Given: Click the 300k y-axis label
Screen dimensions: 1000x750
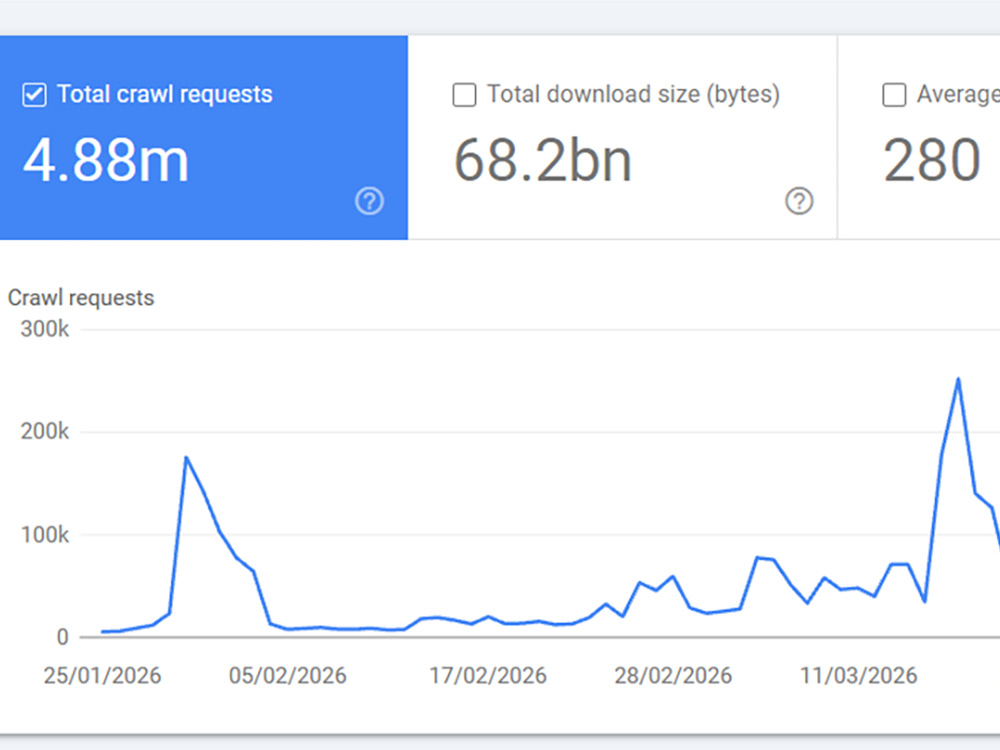Looking at the screenshot, I should click(45, 329).
